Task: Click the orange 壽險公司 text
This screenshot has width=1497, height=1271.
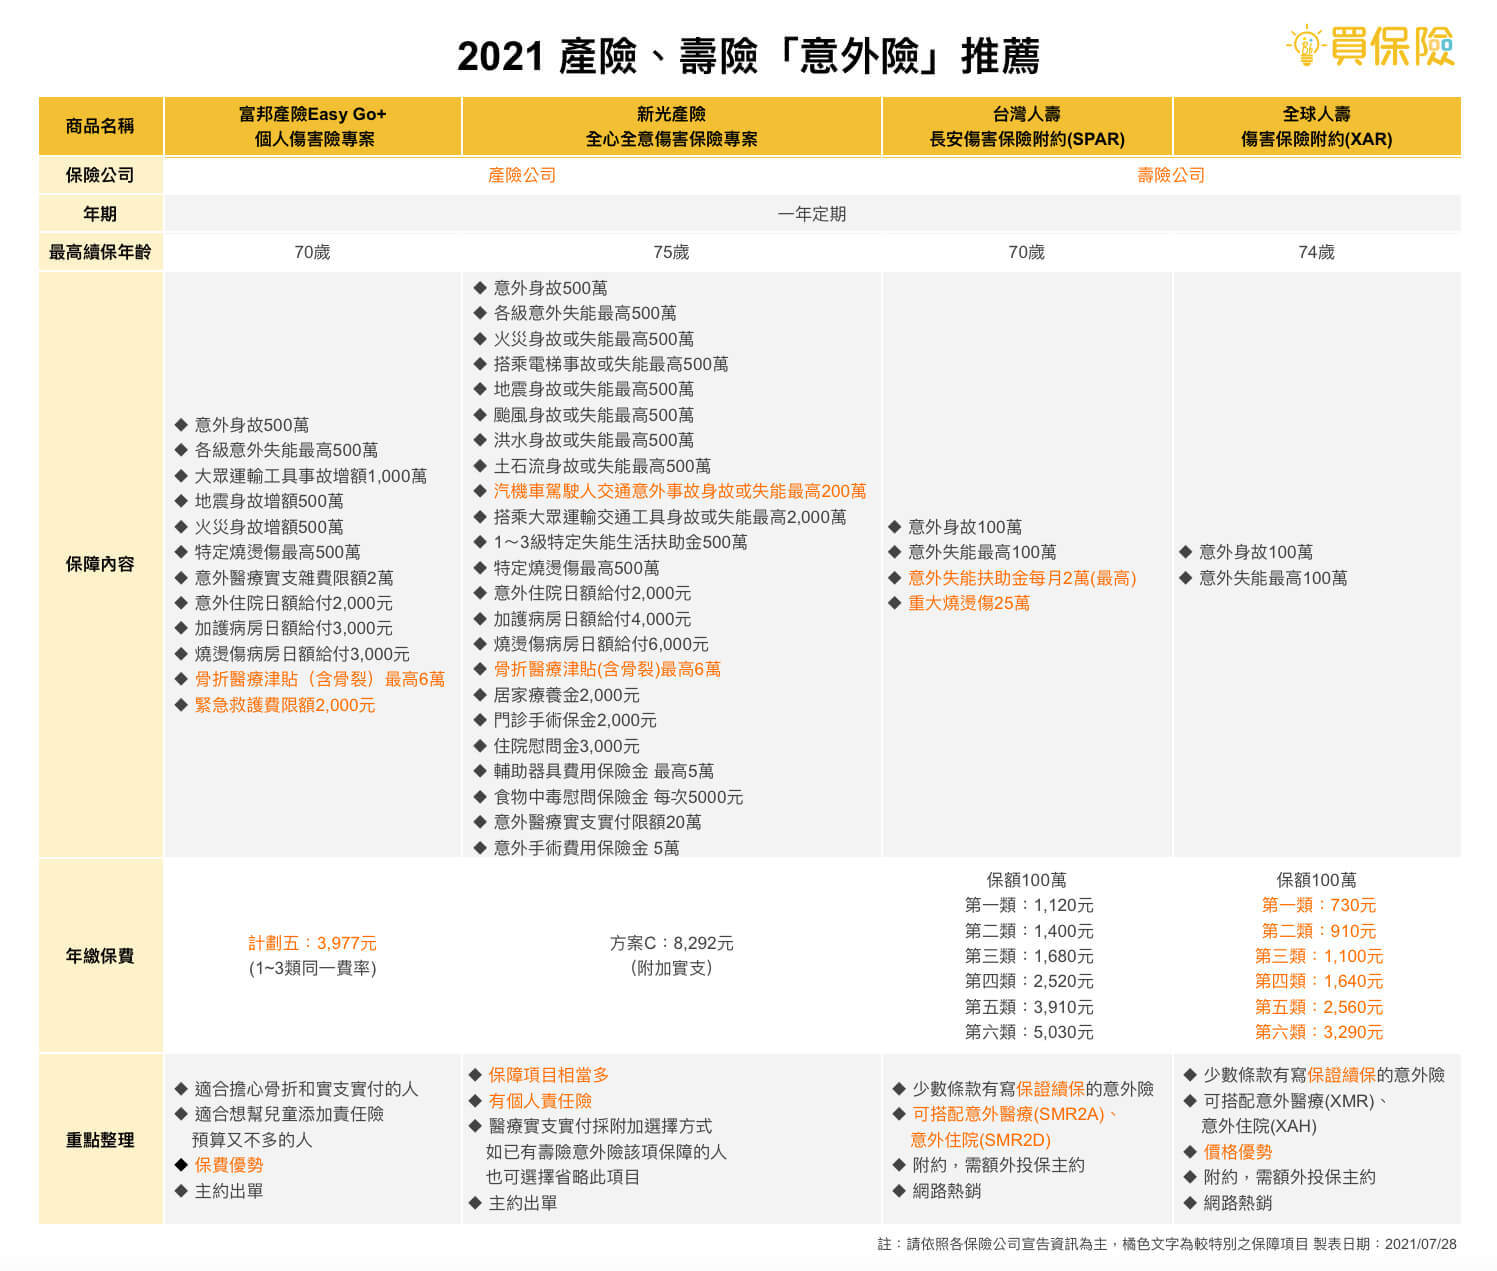Action: [1171, 175]
